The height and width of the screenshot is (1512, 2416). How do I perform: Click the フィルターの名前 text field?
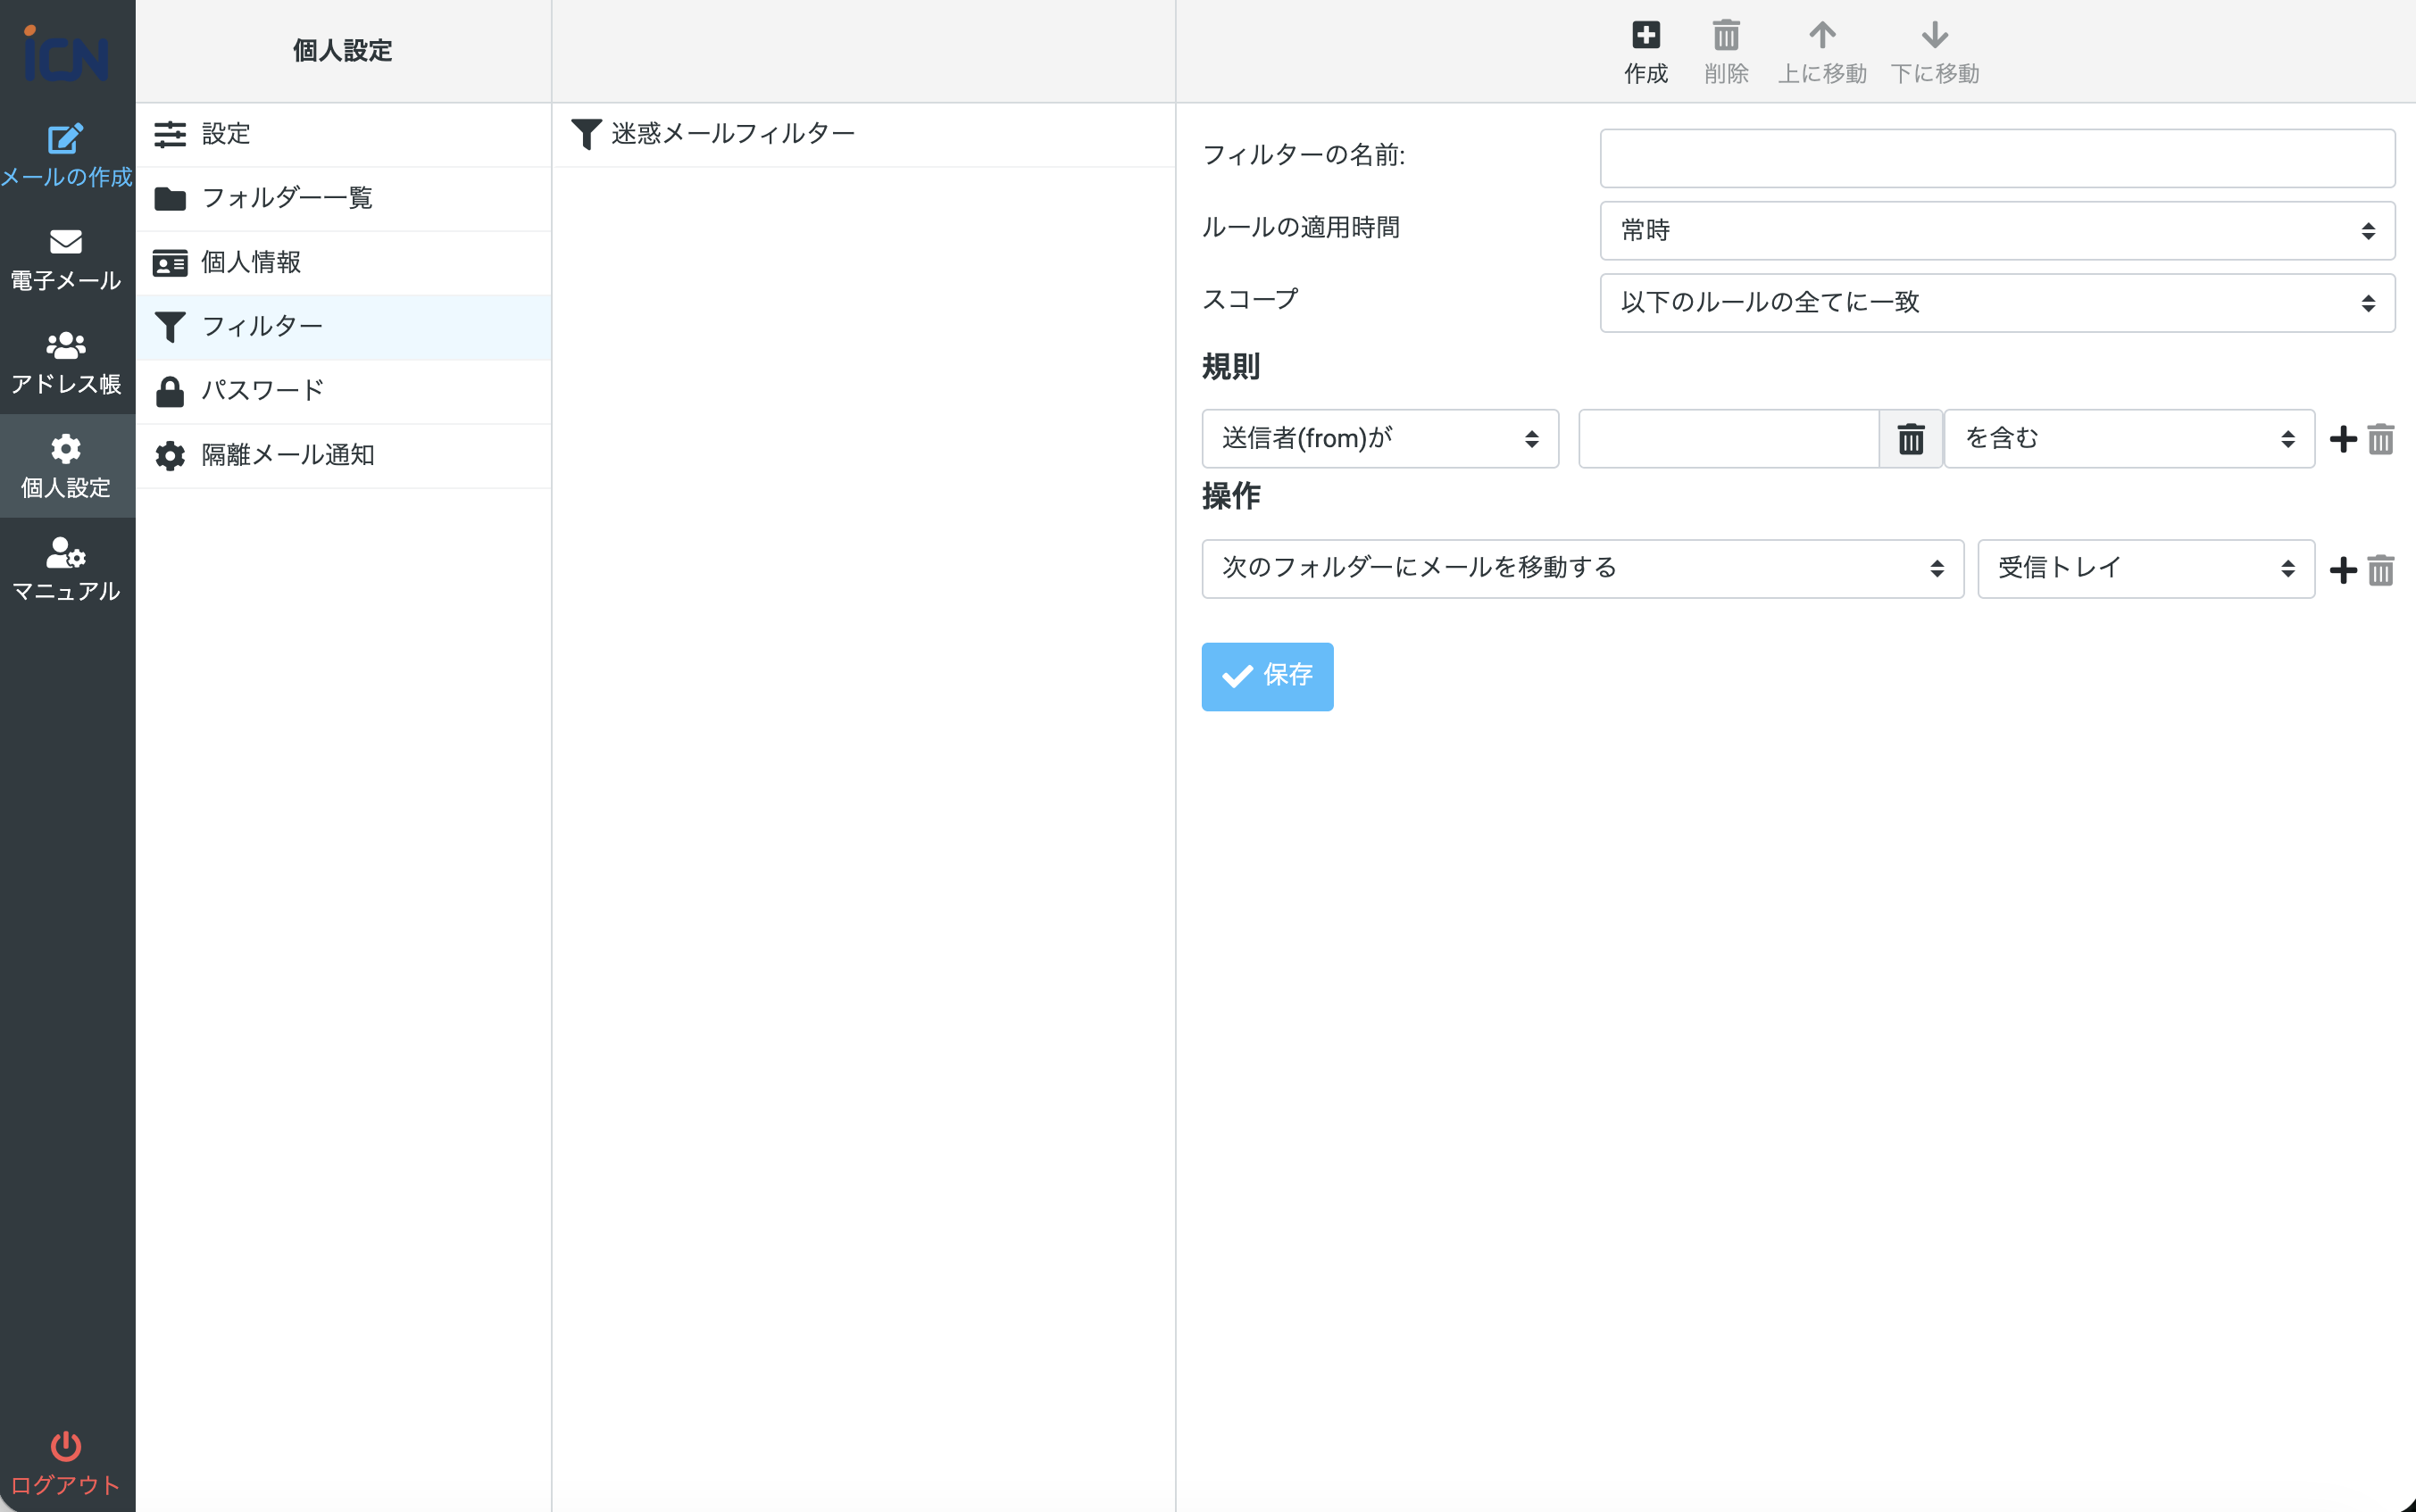click(1996, 158)
